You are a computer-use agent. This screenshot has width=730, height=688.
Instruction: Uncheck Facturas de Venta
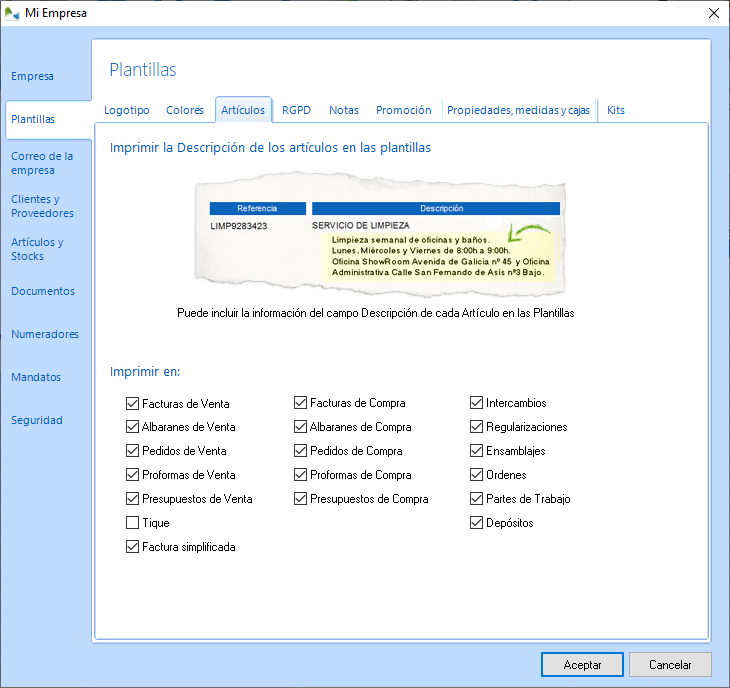pos(133,404)
